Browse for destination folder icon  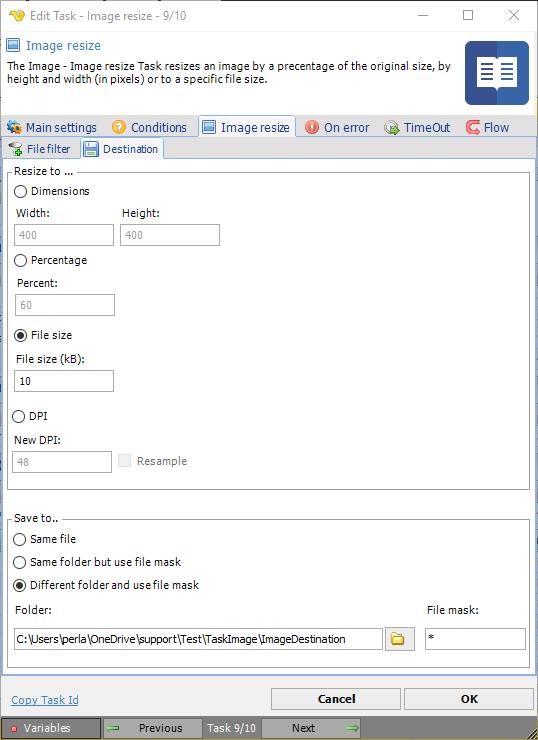pyautogui.click(x=399, y=639)
